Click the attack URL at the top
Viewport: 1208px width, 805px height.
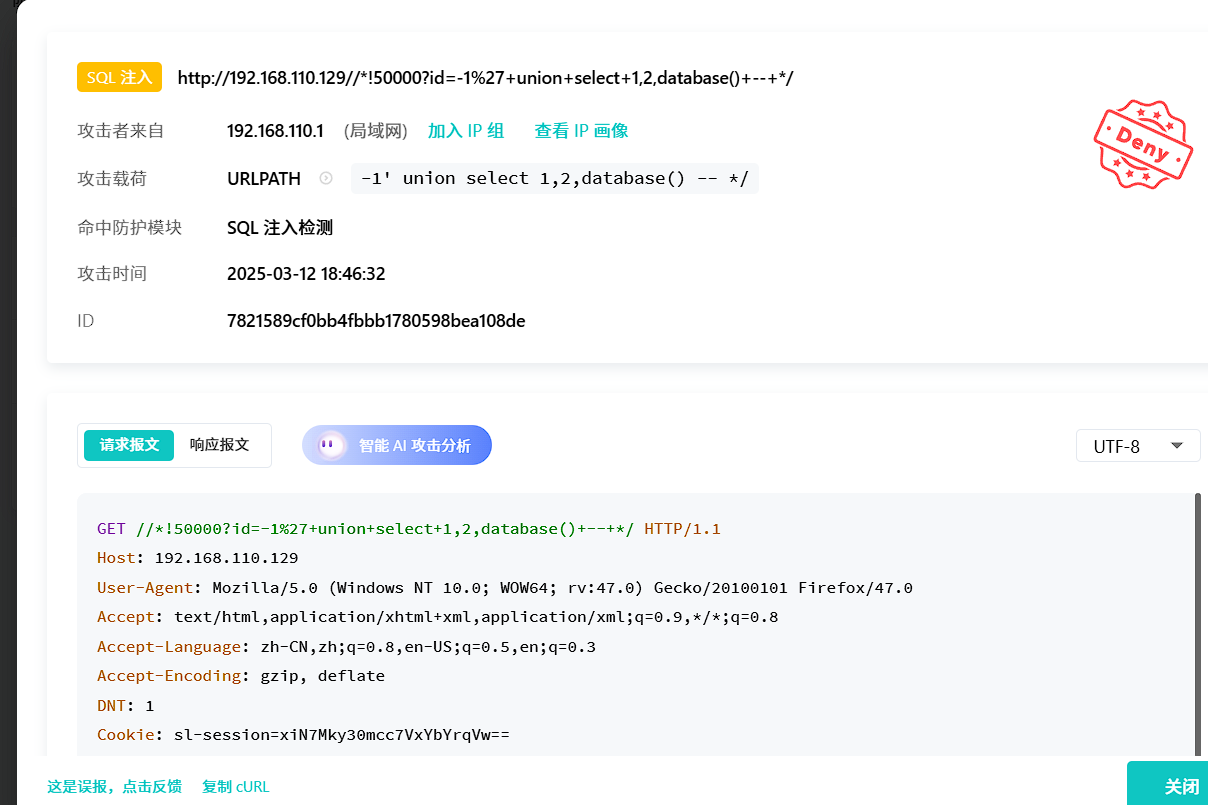click(485, 78)
